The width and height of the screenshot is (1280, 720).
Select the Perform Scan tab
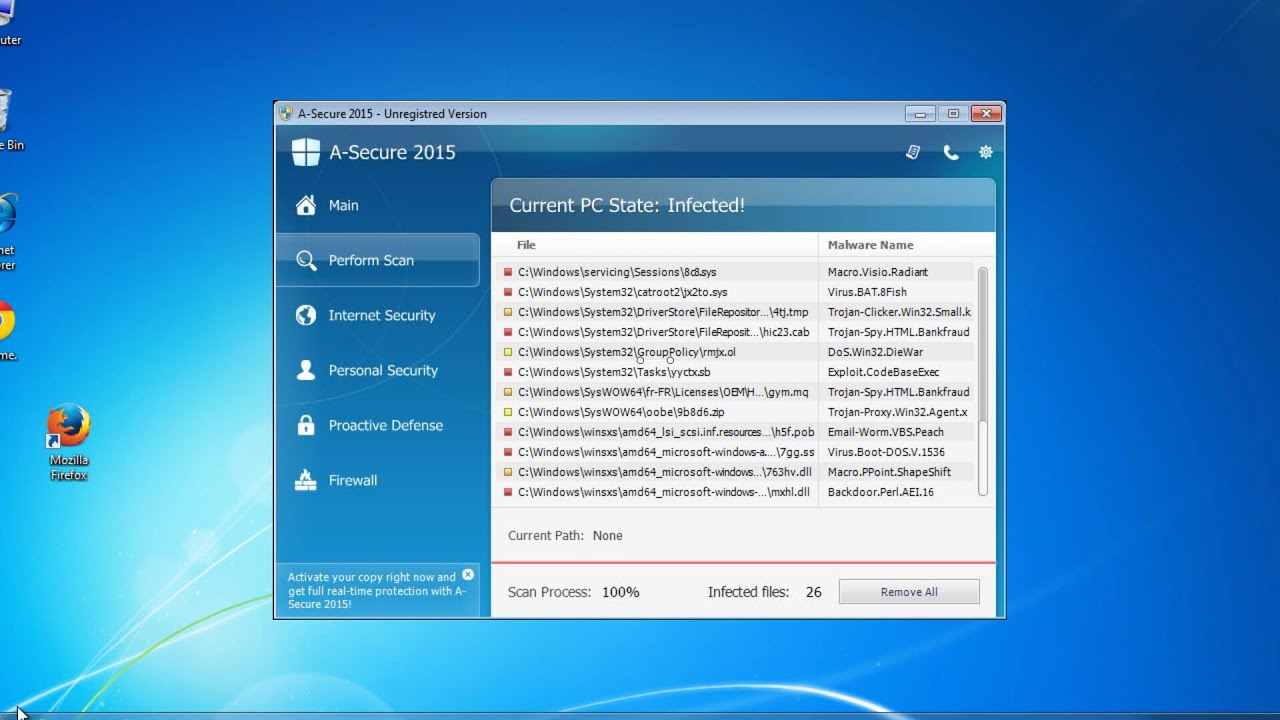(x=377, y=260)
